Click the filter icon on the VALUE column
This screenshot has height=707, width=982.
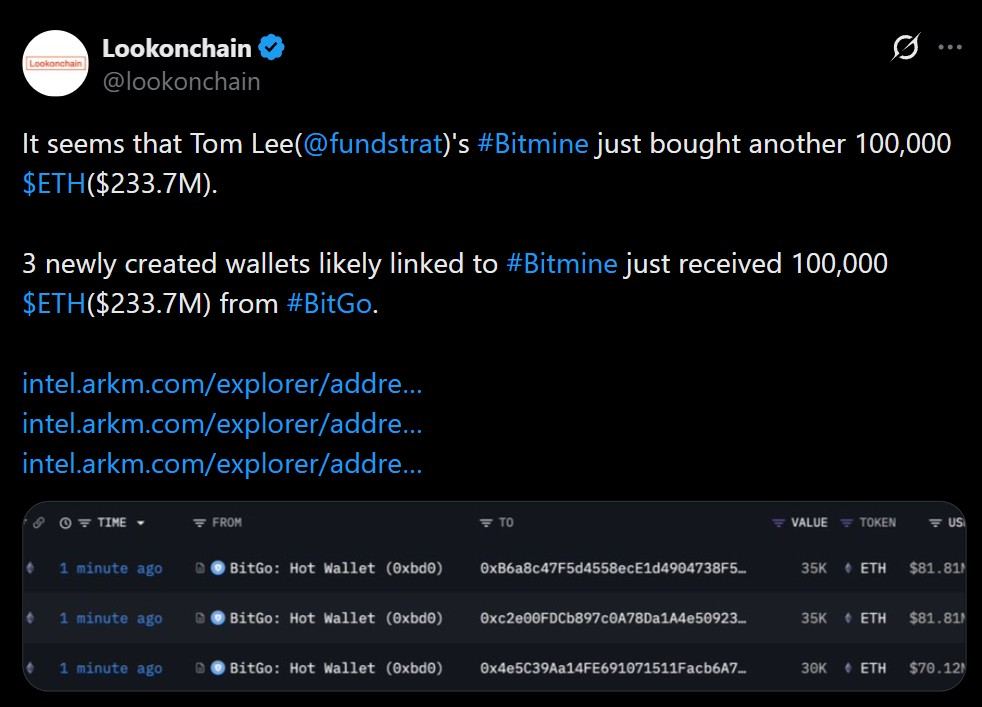[x=777, y=522]
